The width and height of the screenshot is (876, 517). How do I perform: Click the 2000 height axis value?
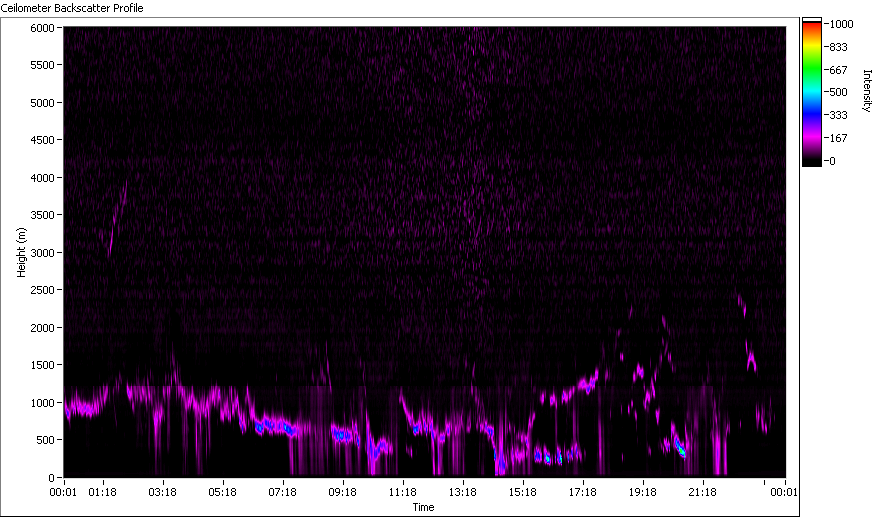(42, 328)
